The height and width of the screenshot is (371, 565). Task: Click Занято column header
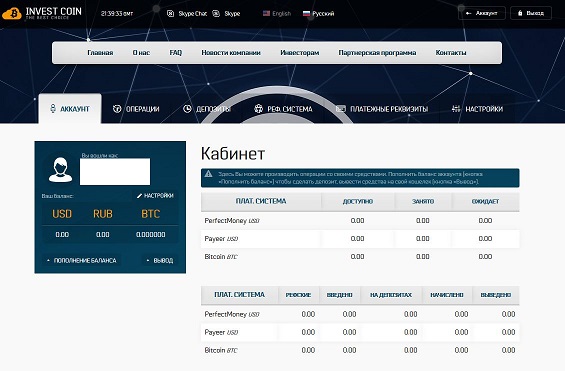pos(423,201)
